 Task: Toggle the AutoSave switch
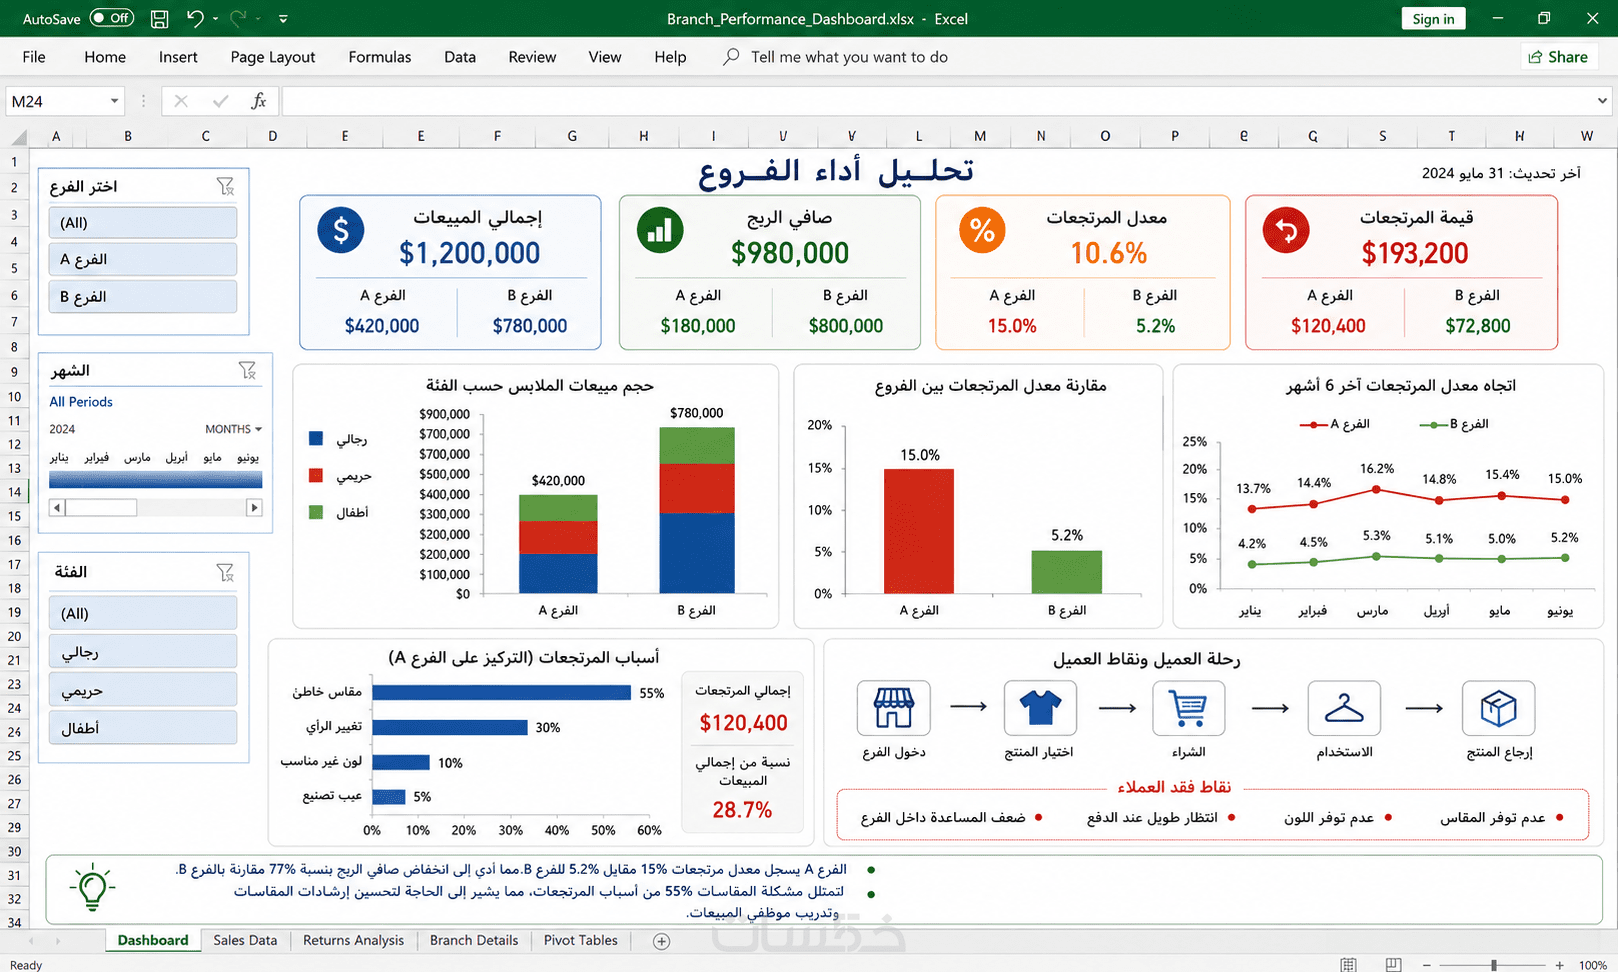pyautogui.click(x=111, y=18)
